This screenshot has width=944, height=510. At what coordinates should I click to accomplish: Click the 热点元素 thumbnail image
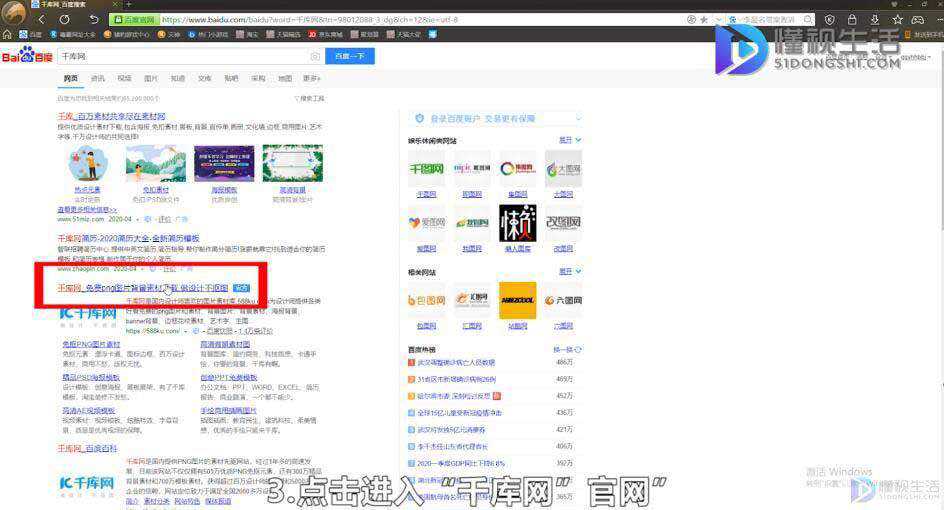pyautogui.click(x=87, y=163)
